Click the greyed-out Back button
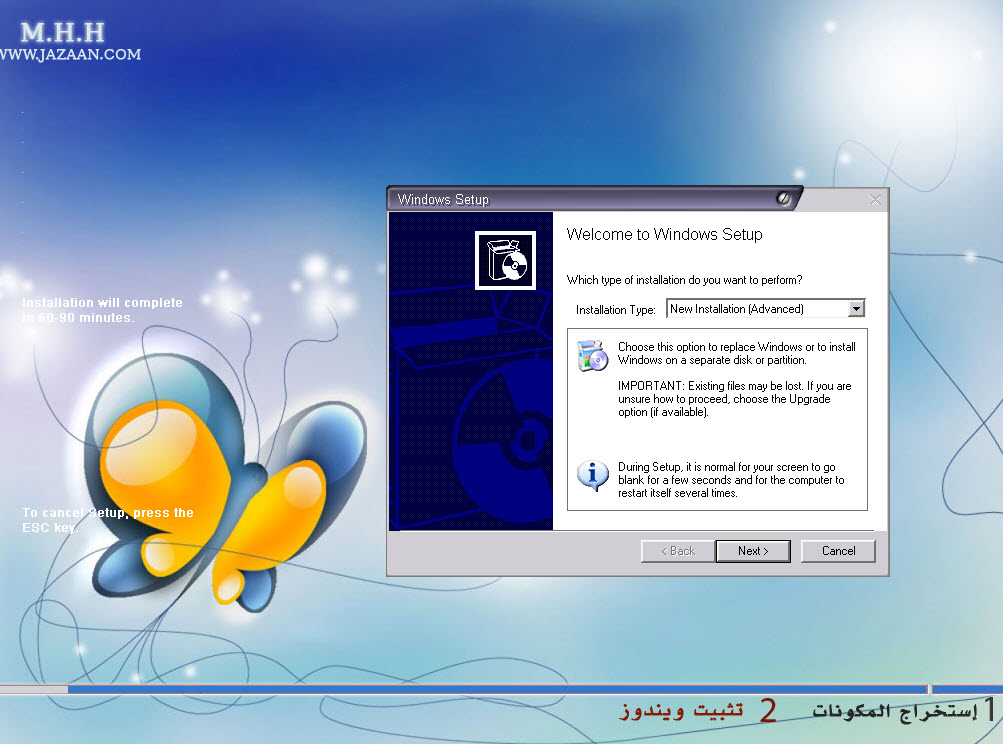 point(676,551)
